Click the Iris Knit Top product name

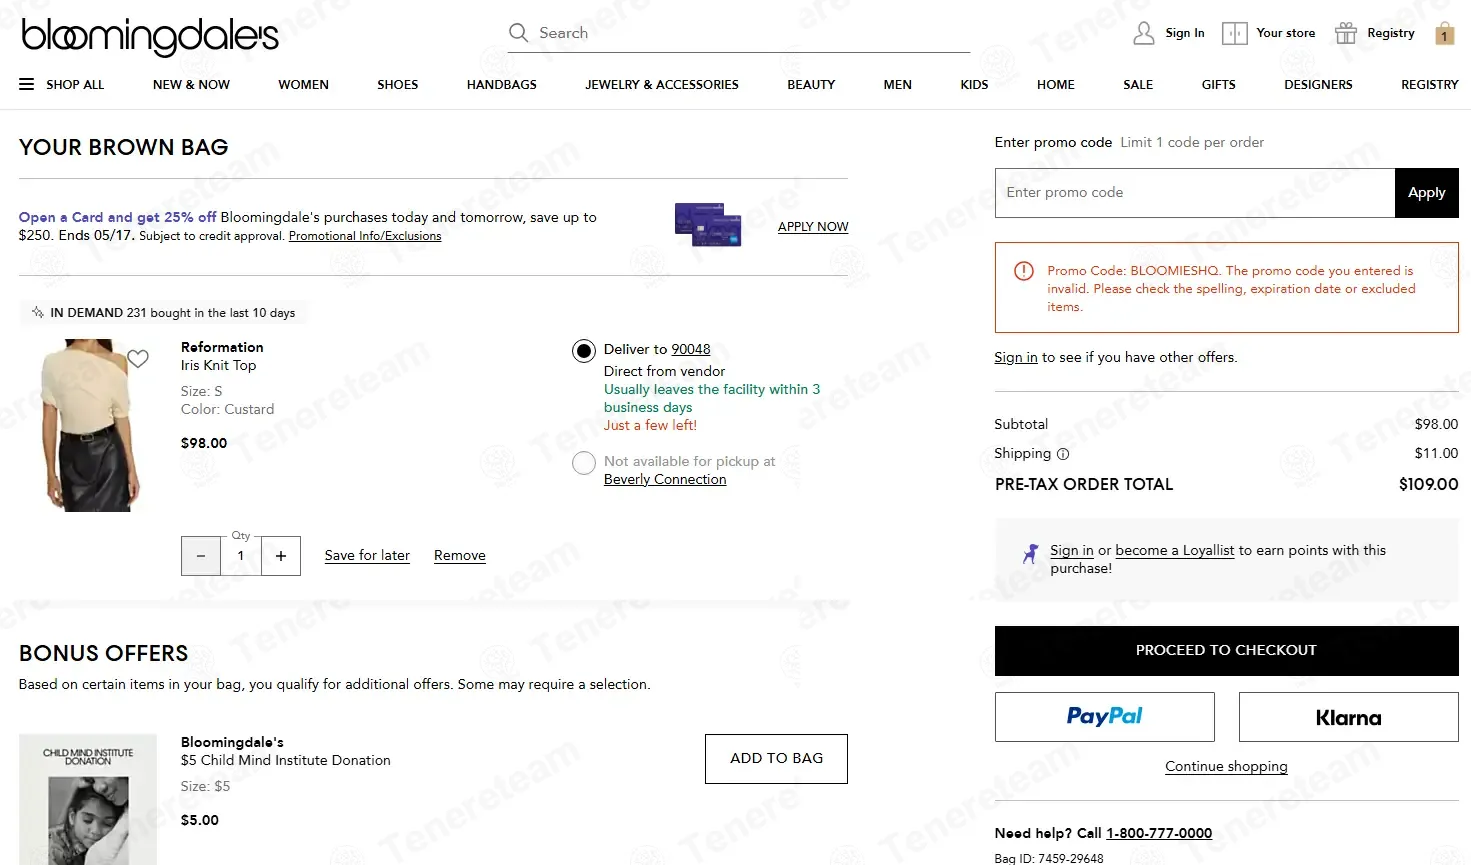[x=218, y=365]
